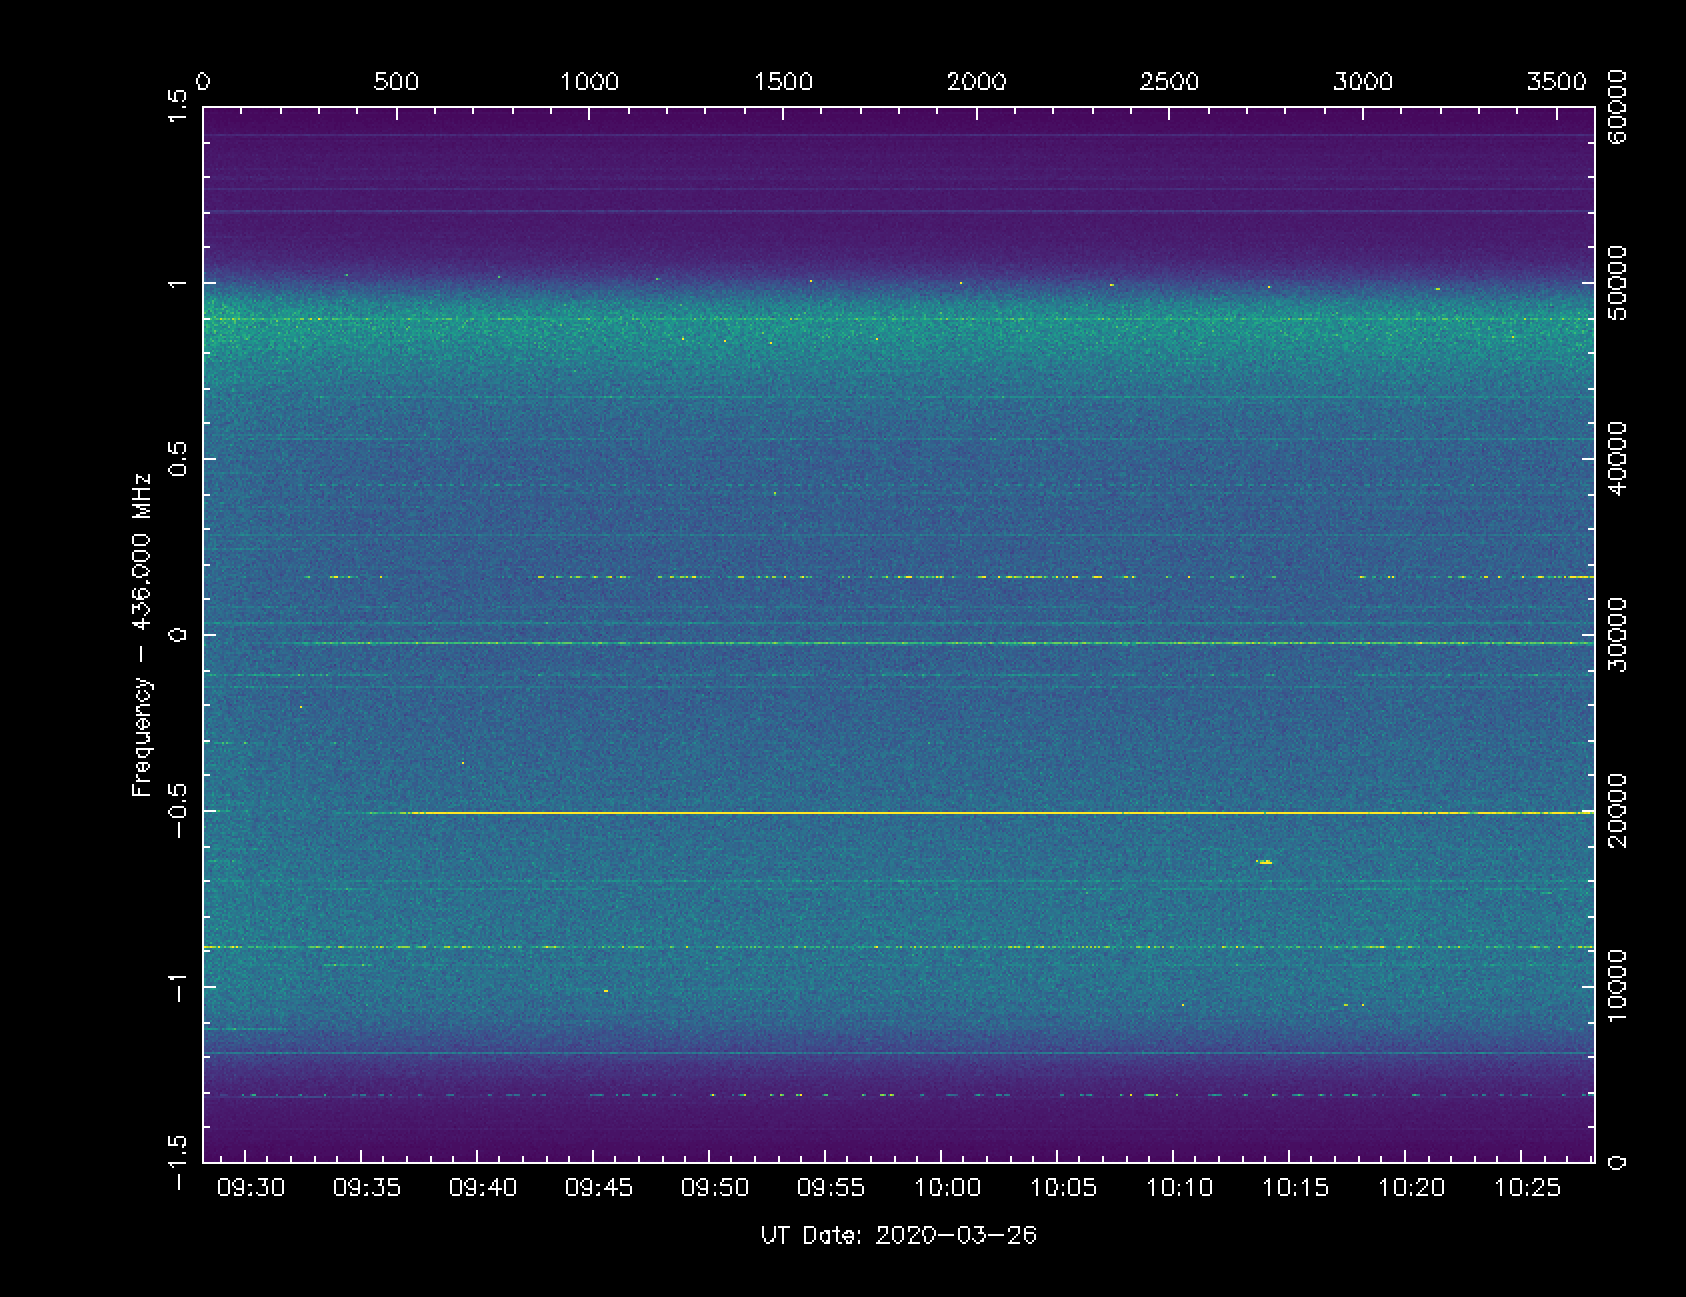Select the 10:25 time tick label
Viewport: 1686px width, 1297px height.
point(1528,1188)
